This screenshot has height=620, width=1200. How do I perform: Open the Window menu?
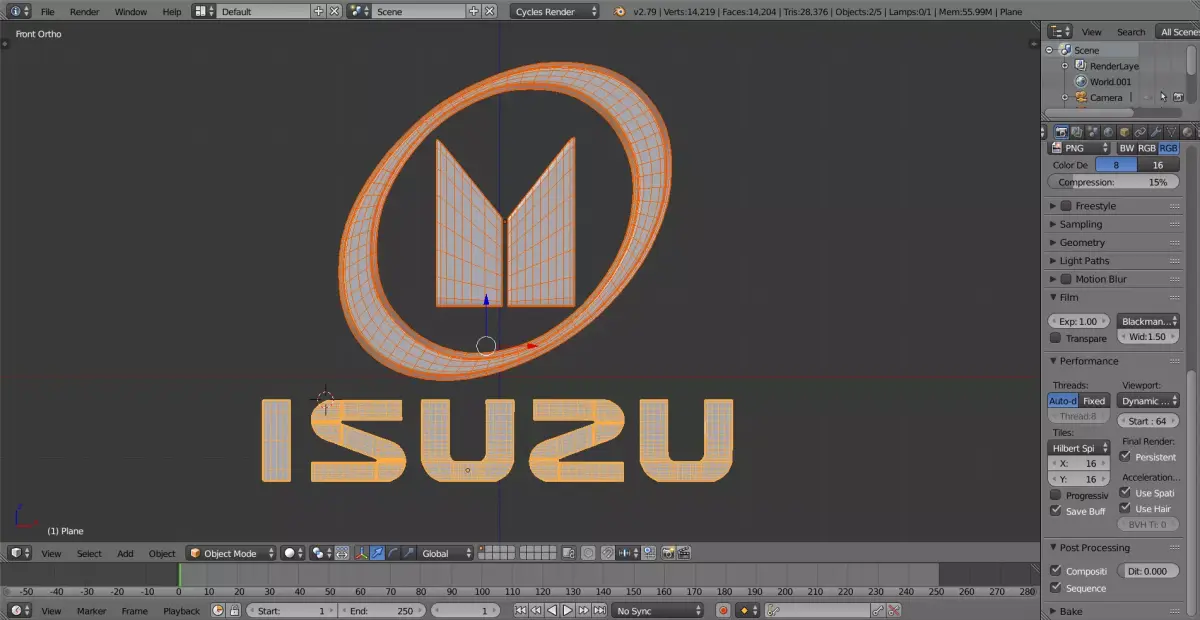(x=130, y=11)
